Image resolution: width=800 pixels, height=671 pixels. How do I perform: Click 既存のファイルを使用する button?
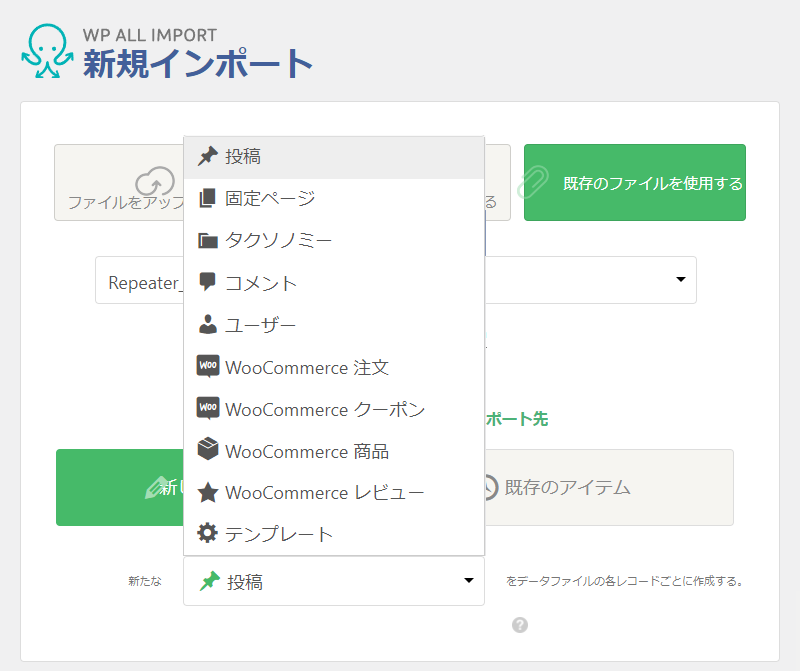coord(635,183)
